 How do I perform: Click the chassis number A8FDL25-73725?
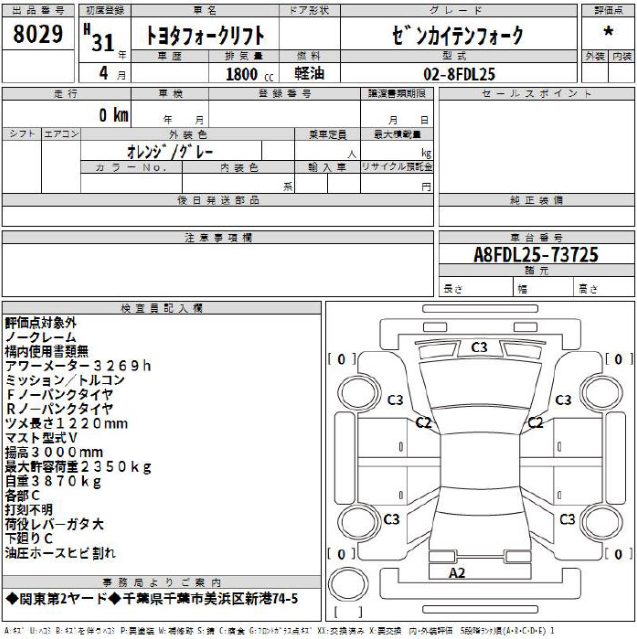(x=535, y=255)
